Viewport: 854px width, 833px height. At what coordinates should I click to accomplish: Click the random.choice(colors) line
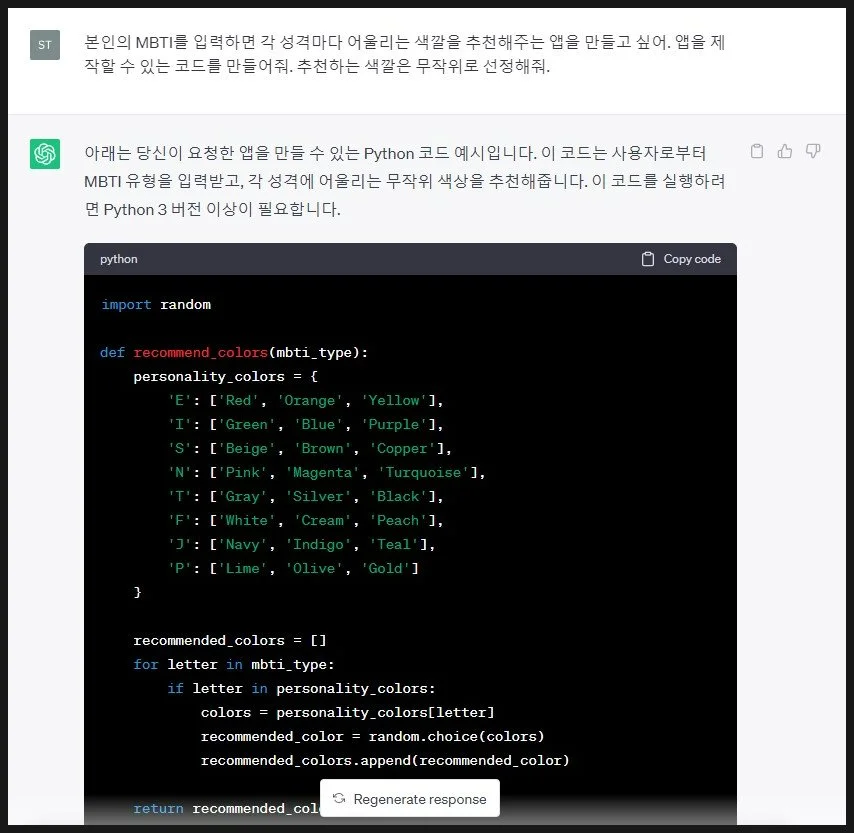point(373,736)
